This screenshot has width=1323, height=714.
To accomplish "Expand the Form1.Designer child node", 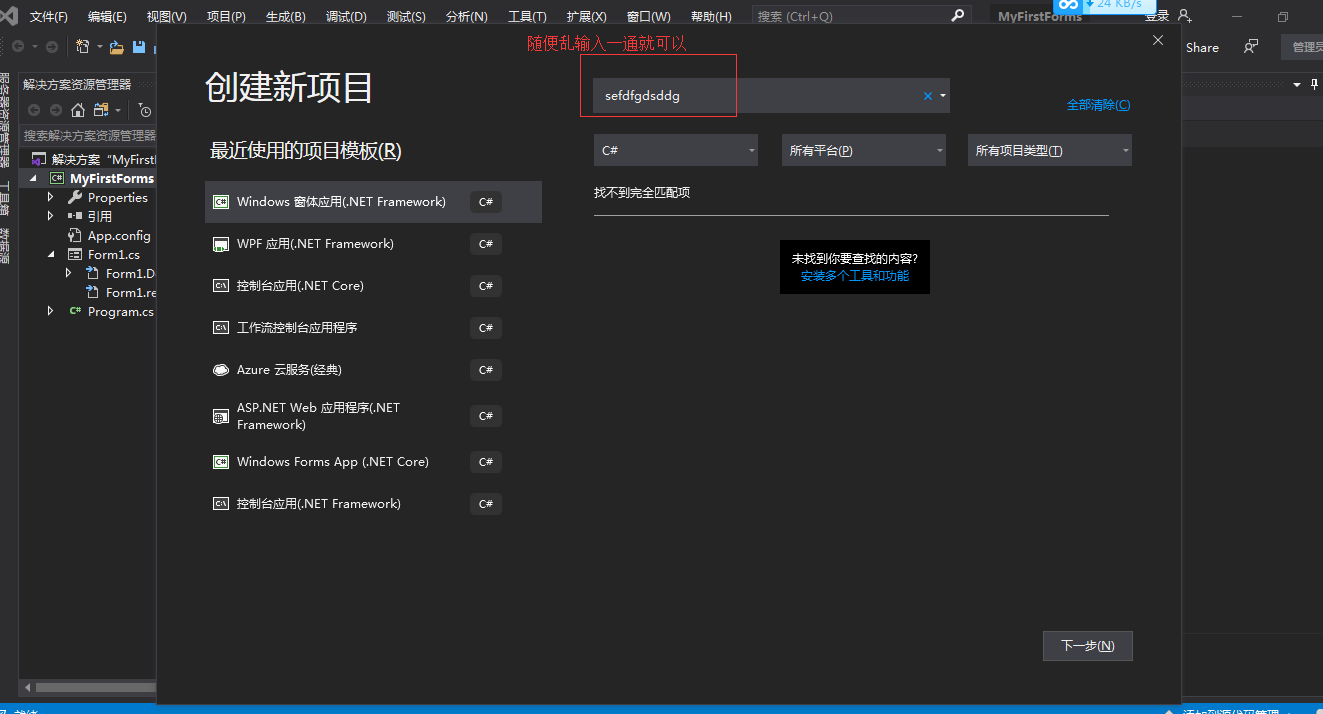I will click(69, 273).
